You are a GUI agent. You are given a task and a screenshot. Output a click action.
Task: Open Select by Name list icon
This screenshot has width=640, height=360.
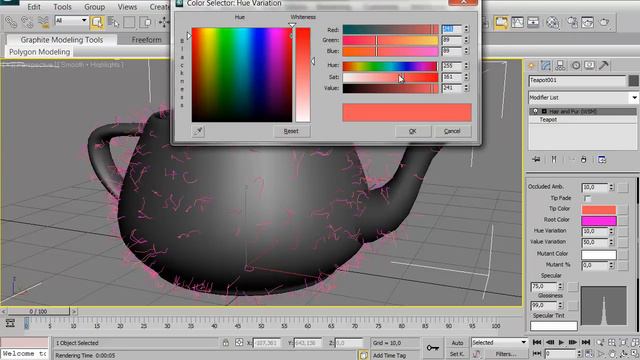pyautogui.click(x=113, y=22)
